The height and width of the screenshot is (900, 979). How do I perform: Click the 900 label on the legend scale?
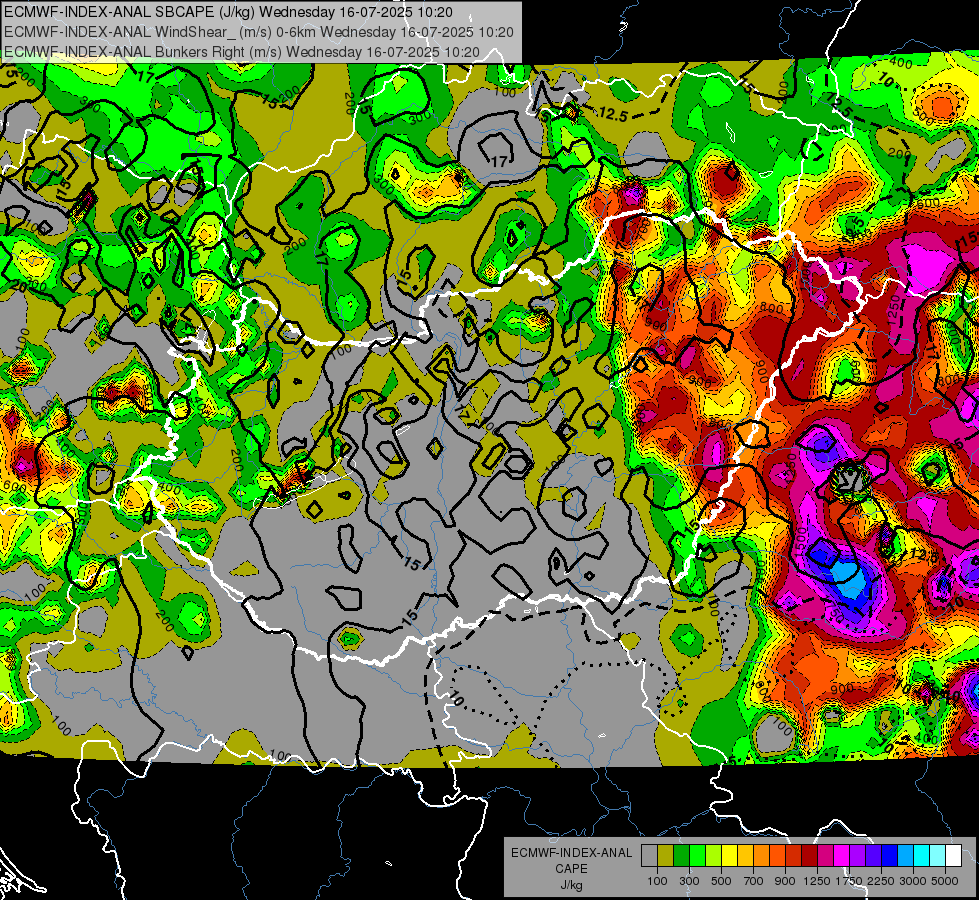(785, 881)
